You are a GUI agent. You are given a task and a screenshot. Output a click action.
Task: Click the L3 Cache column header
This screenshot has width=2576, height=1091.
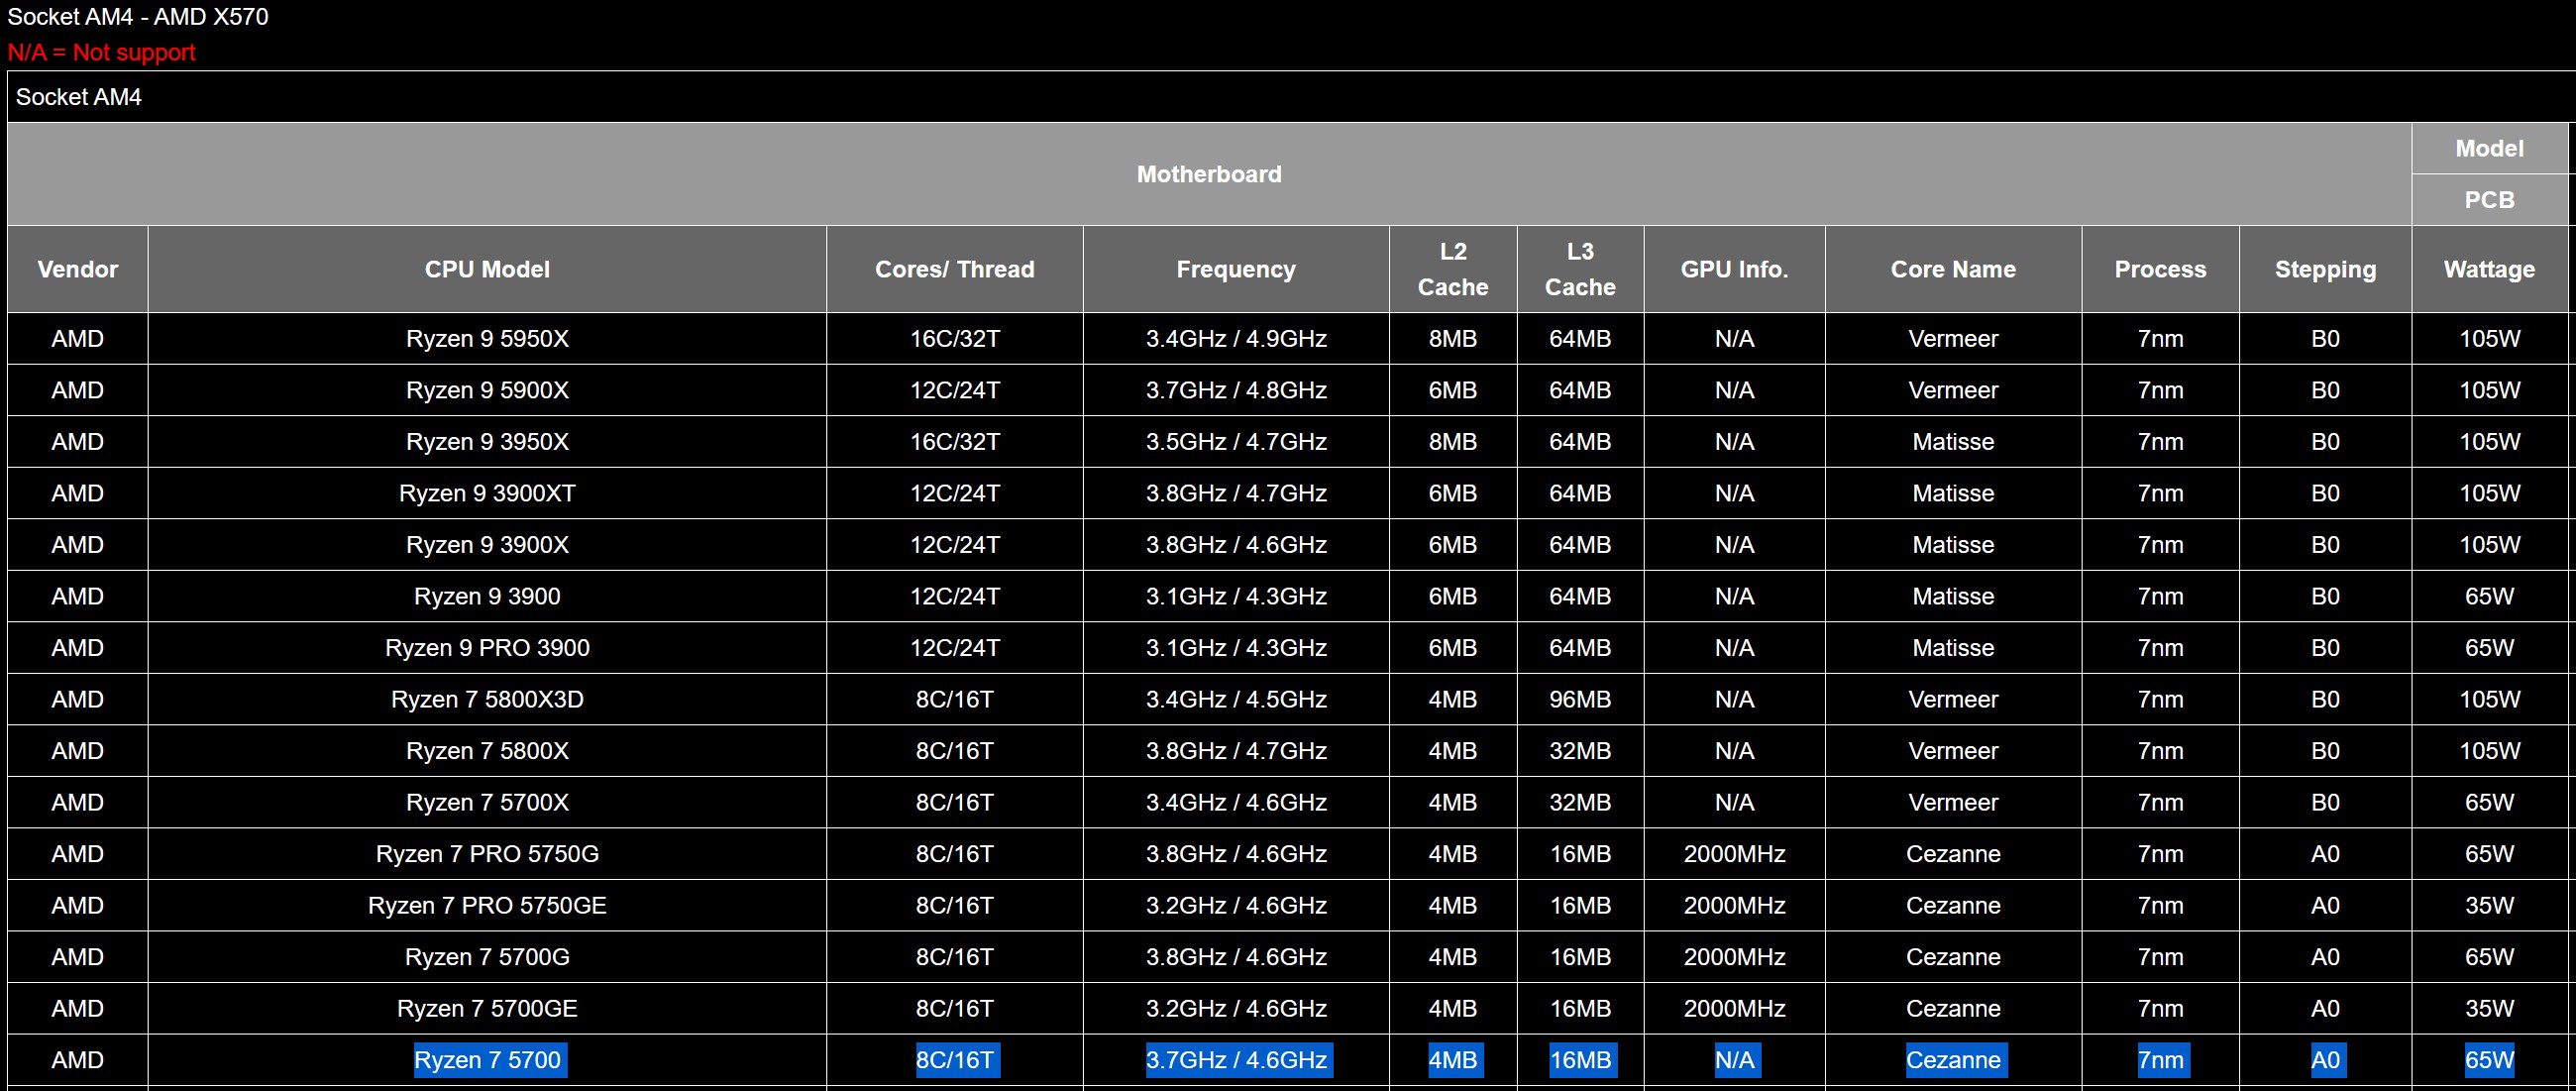pos(1580,269)
